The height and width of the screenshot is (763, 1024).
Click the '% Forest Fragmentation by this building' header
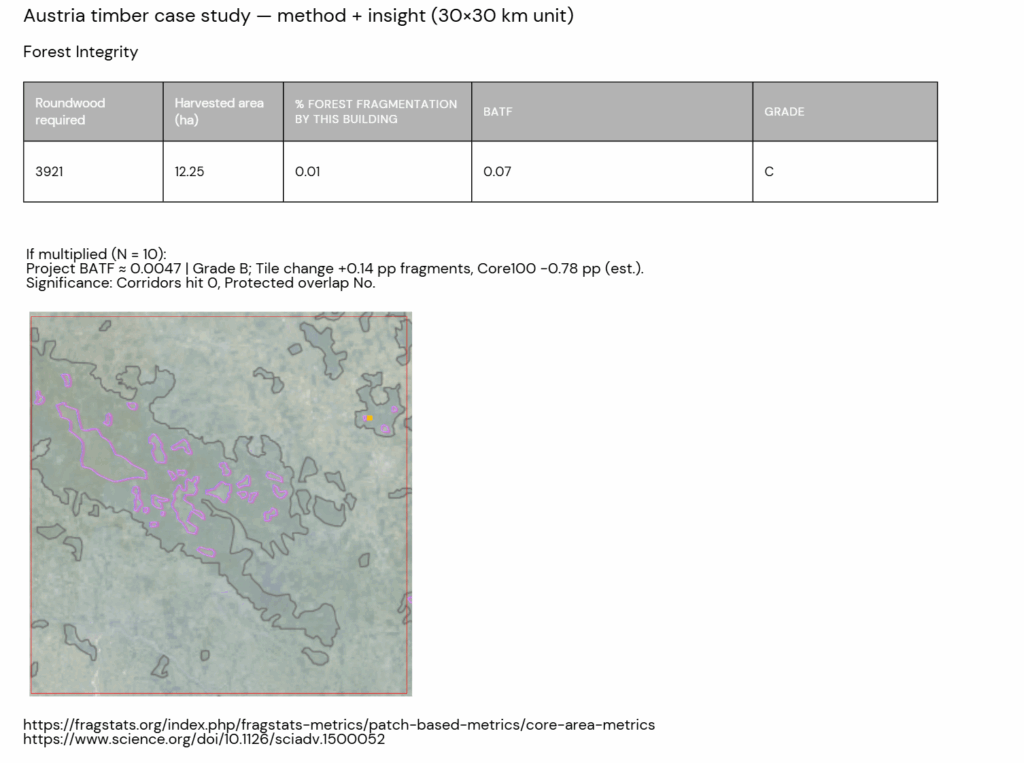(x=376, y=111)
